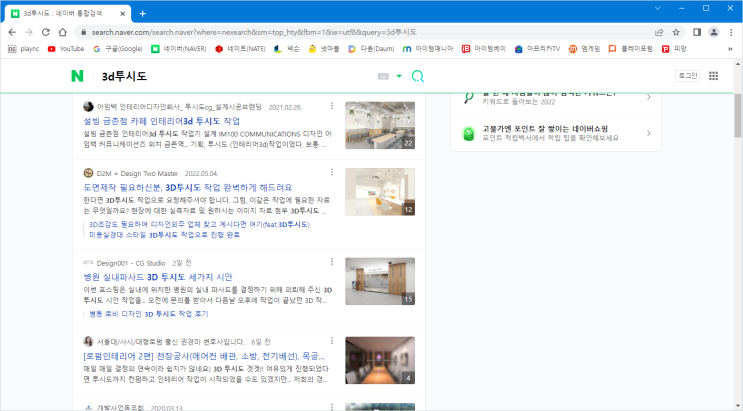This screenshot has width=743, height=411.
Task: Open the 구글(Google) bookmark
Action: pyautogui.click(x=118, y=48)
